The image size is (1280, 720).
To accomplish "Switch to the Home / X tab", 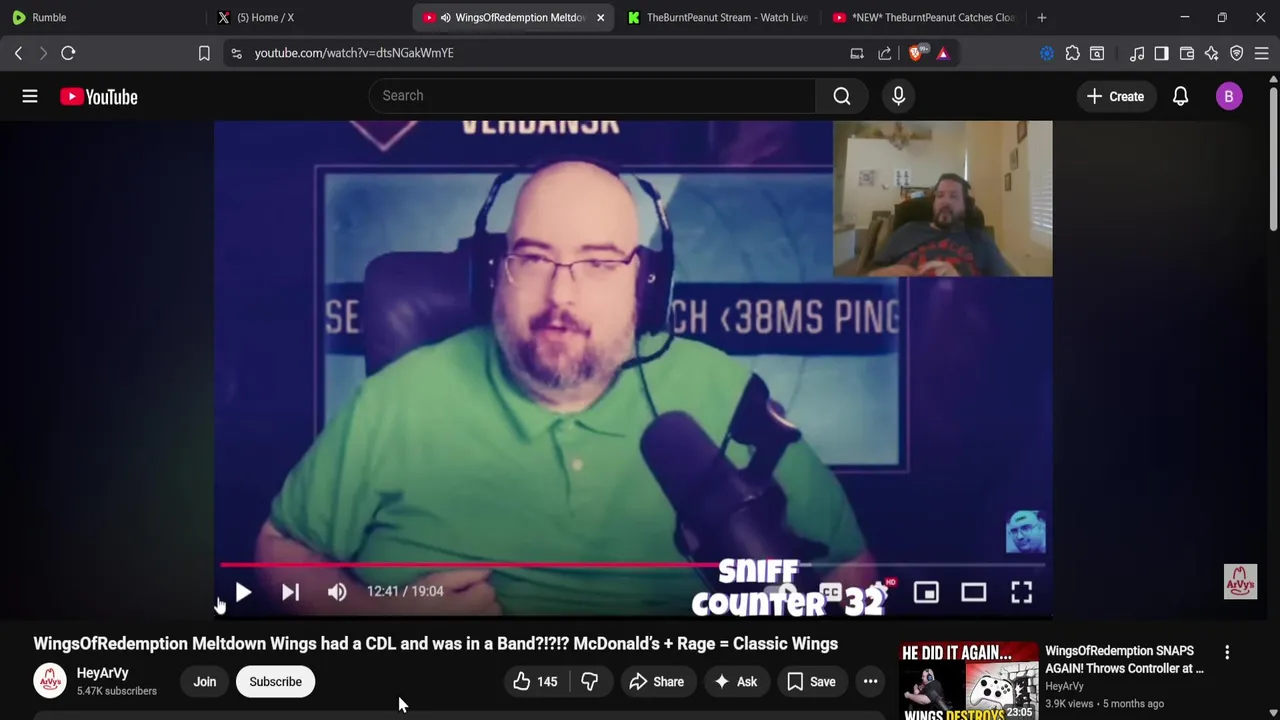I will point(310,17).
